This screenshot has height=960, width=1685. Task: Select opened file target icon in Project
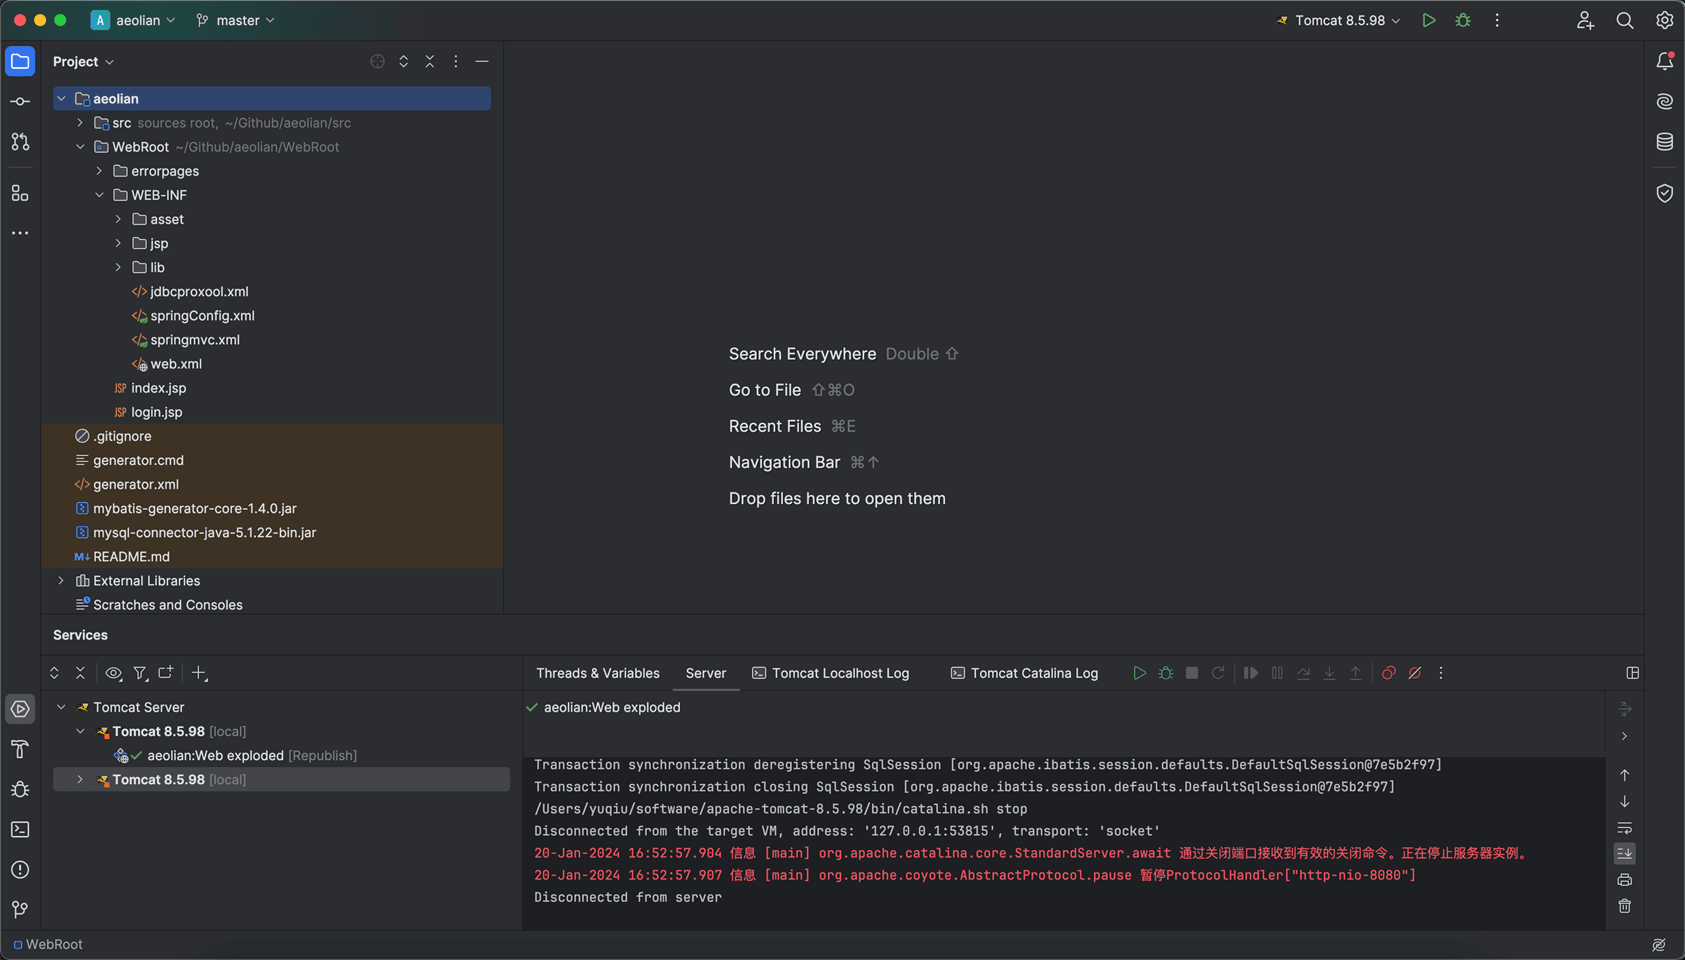click(377, 62)
